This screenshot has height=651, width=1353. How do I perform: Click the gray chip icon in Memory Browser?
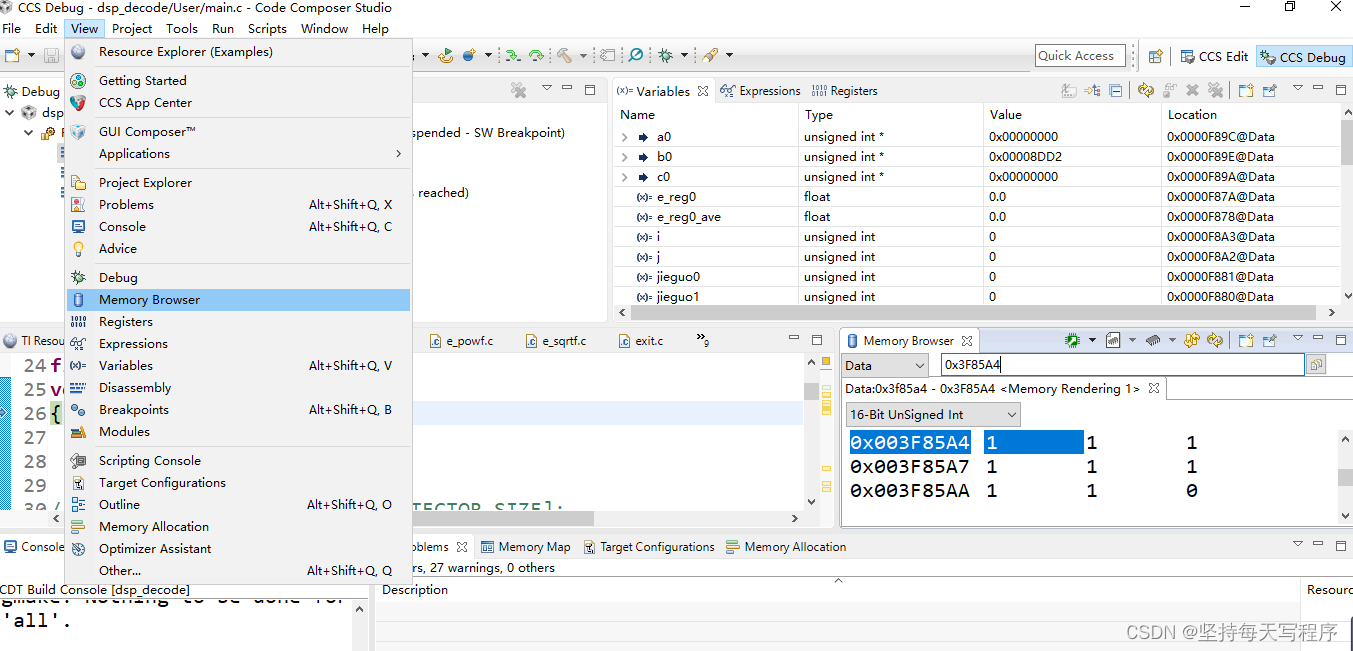pos(1153,340)
